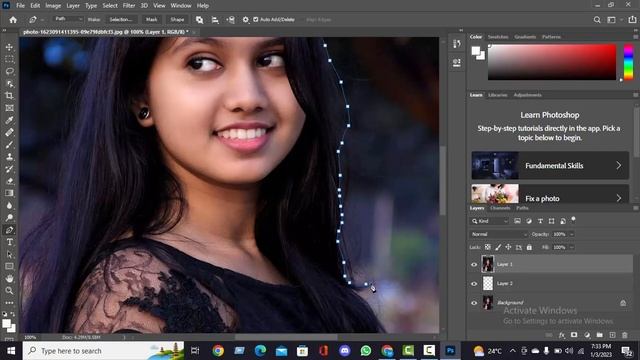Open the Filter menu

coord(129,6)
